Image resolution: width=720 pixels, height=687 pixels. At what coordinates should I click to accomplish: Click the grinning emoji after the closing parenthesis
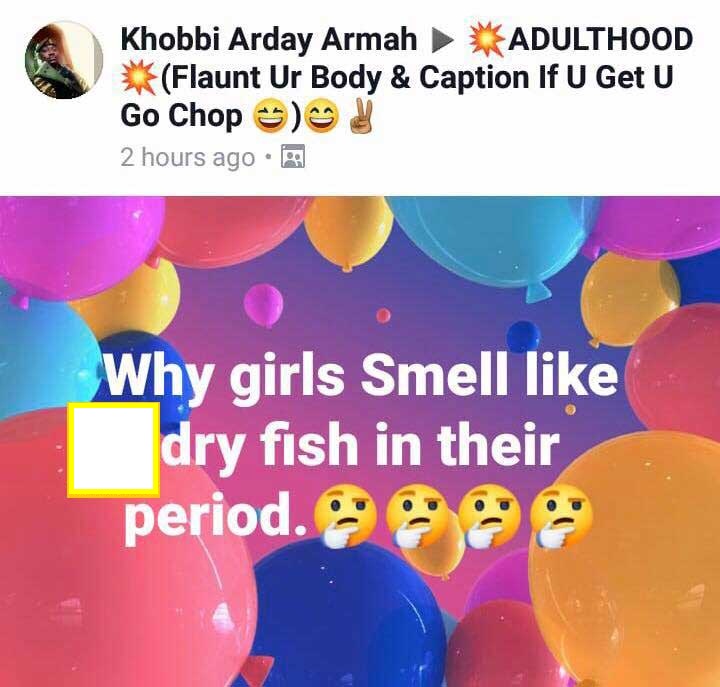(322, 117)
